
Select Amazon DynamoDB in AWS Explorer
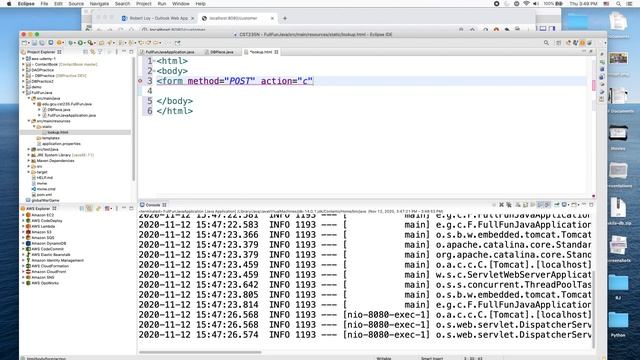pos(49,243)
